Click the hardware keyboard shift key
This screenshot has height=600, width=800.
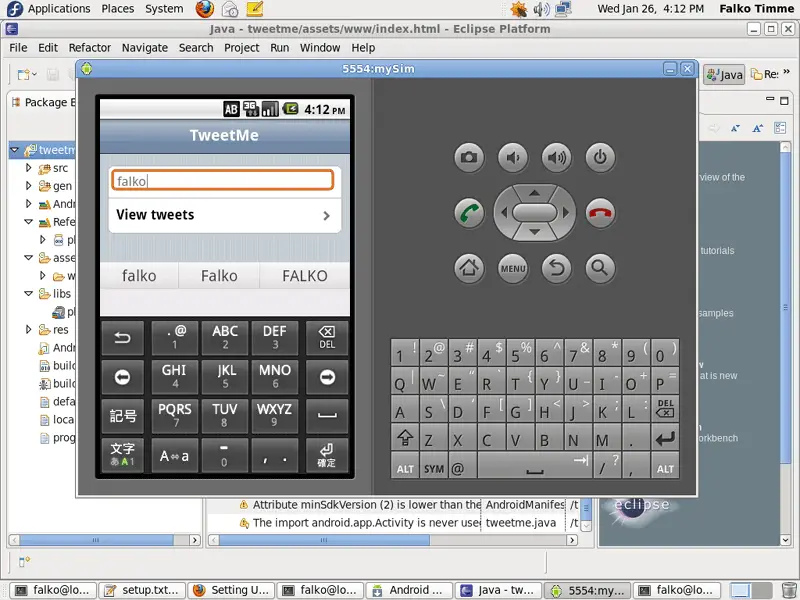point(405,437)
